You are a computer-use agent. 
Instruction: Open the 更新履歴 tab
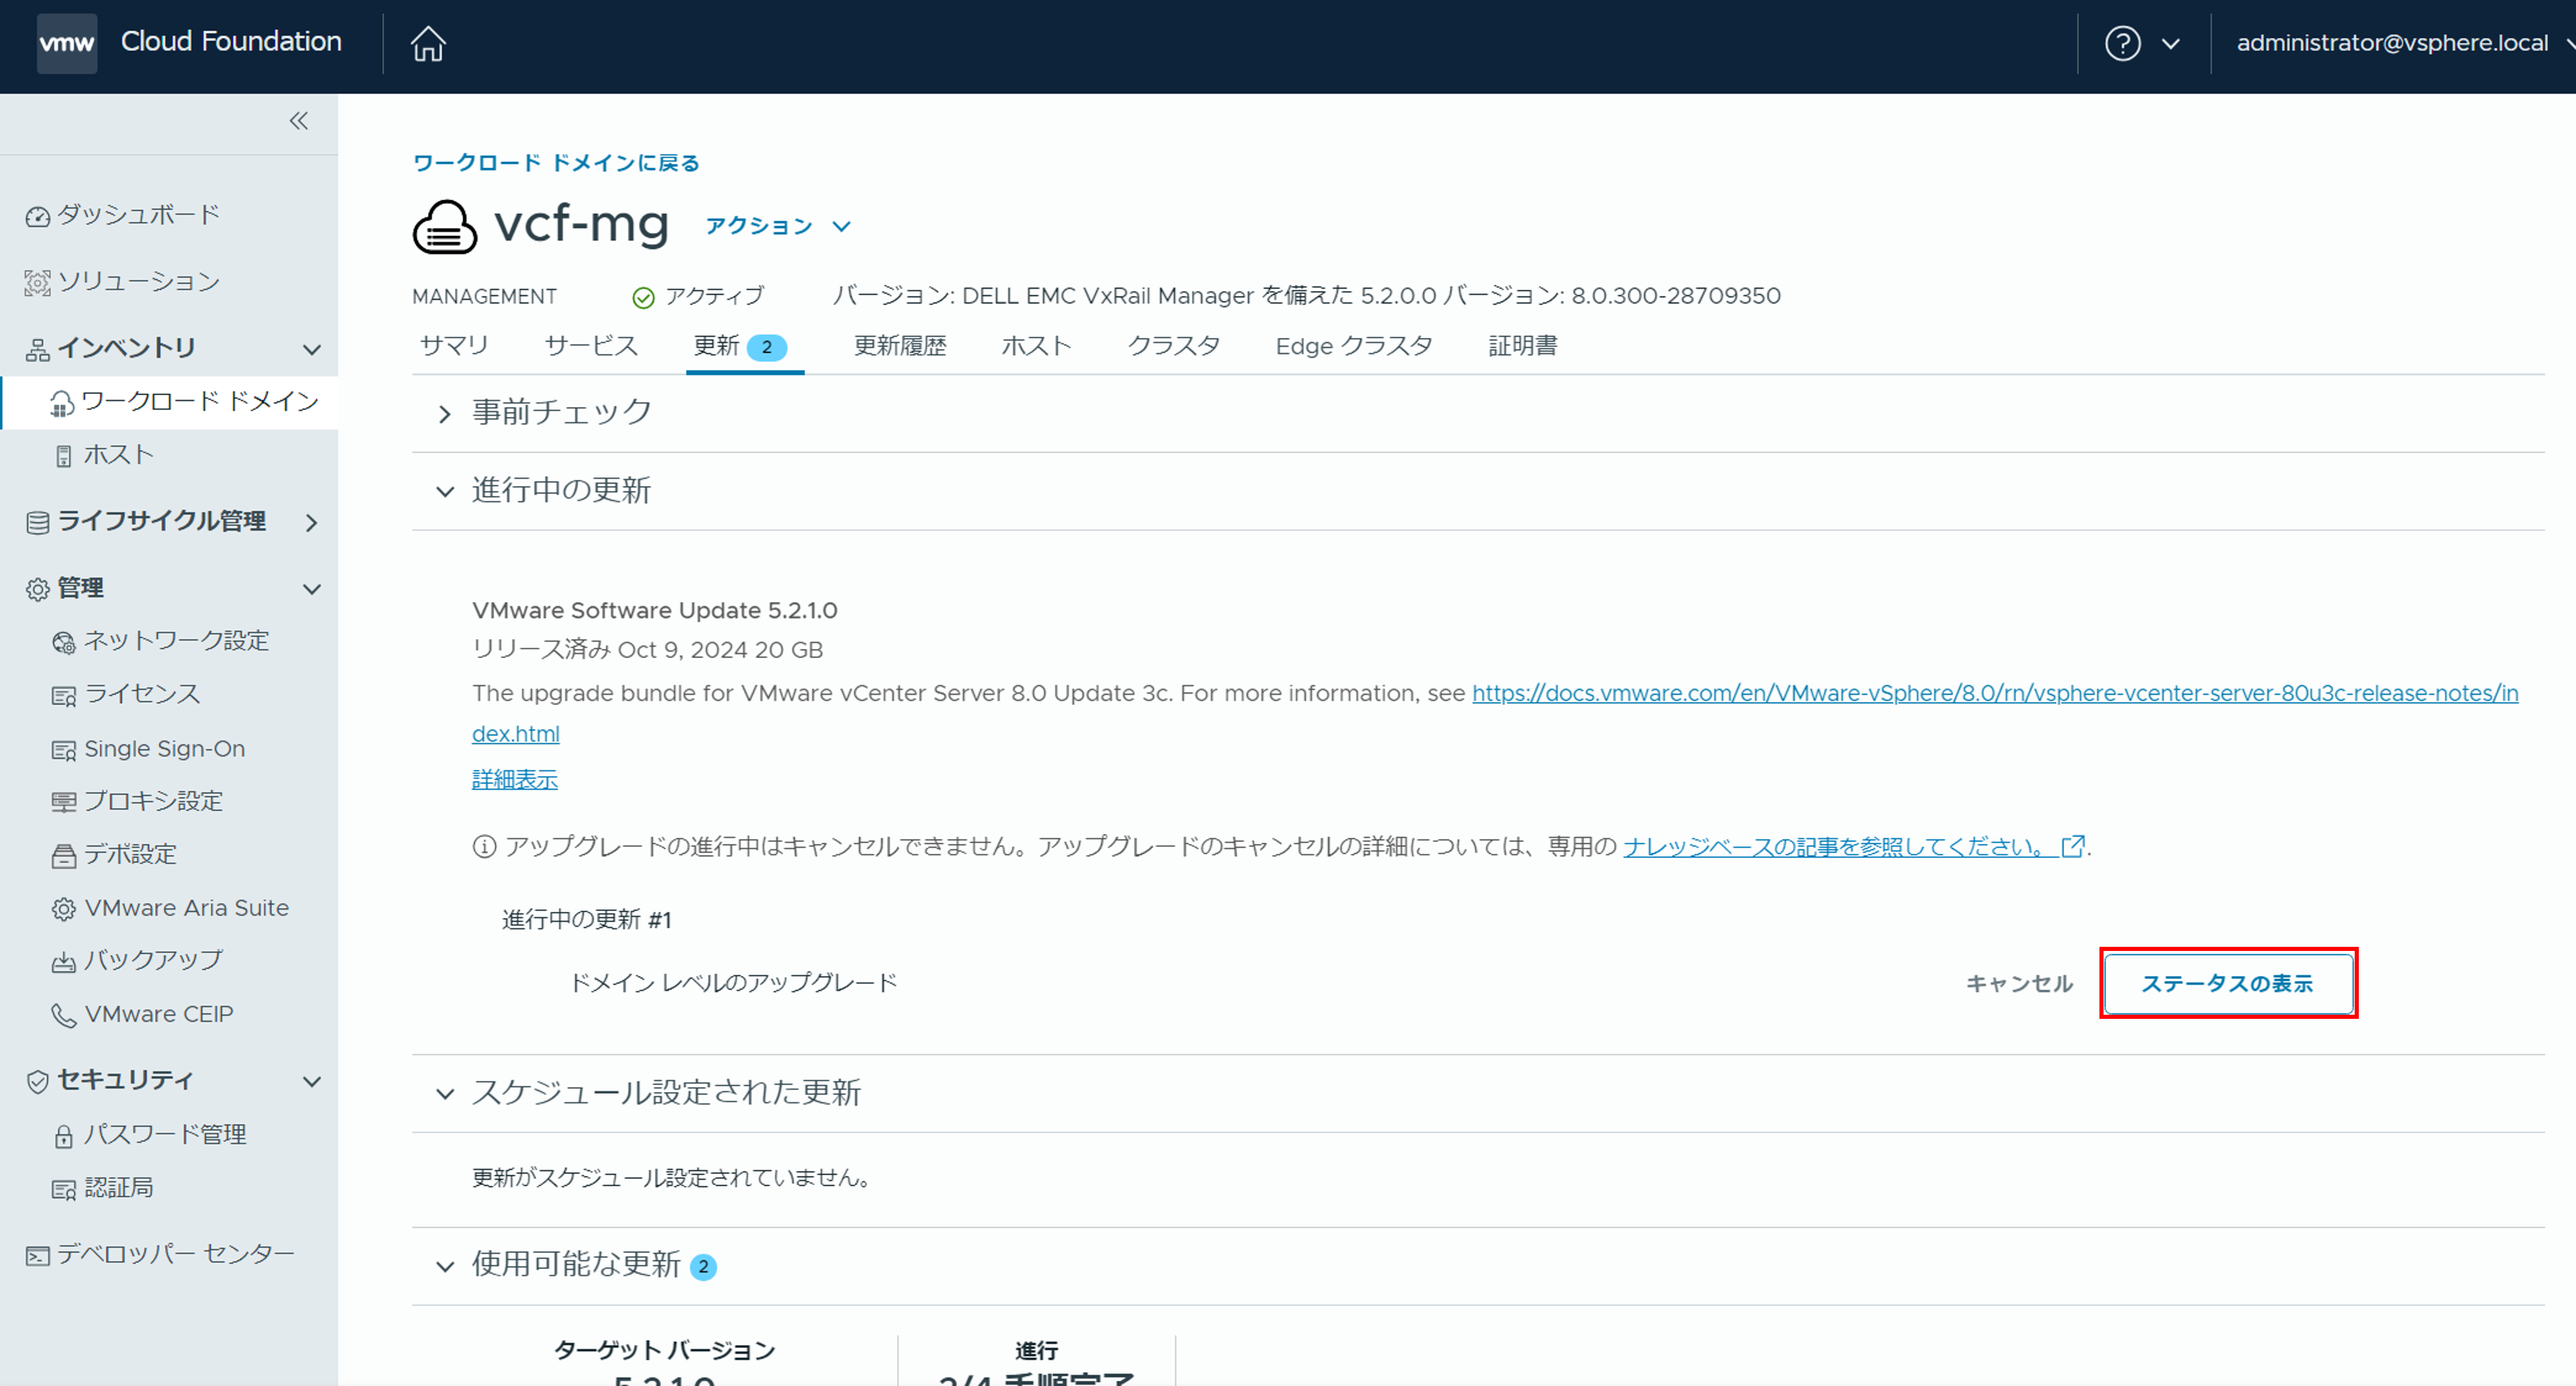click(900, 346)
